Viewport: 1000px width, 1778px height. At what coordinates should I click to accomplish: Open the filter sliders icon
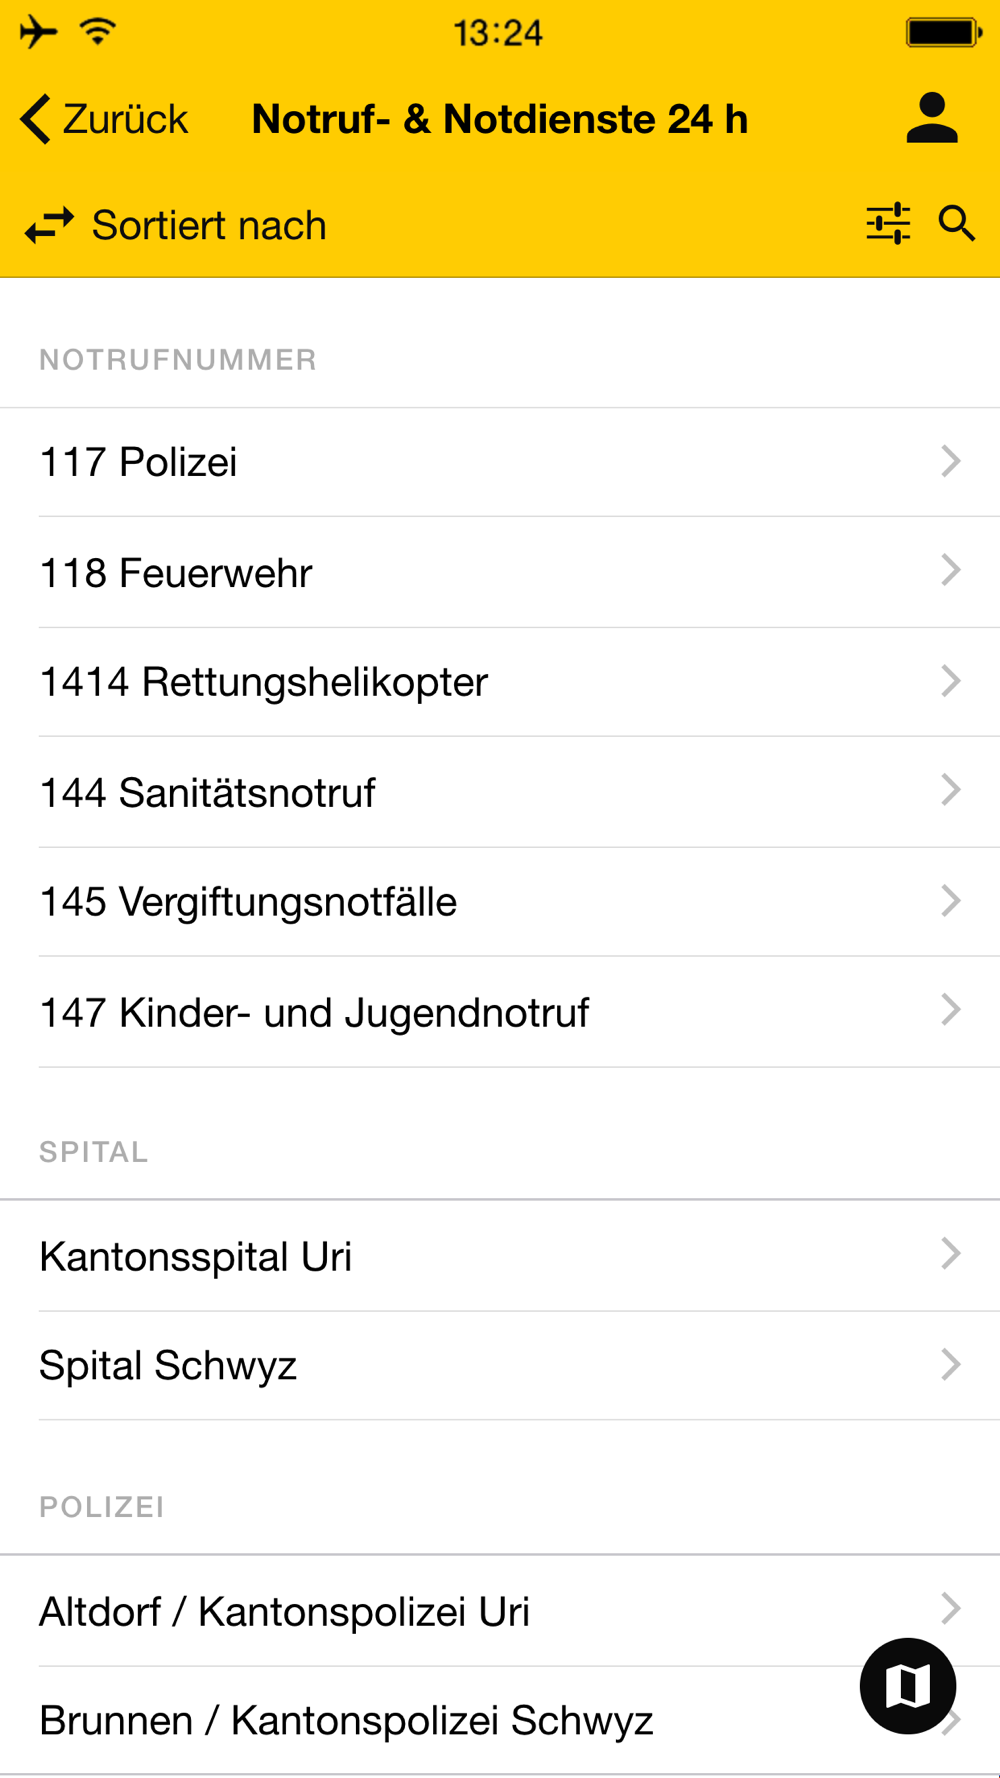[888, 223]
